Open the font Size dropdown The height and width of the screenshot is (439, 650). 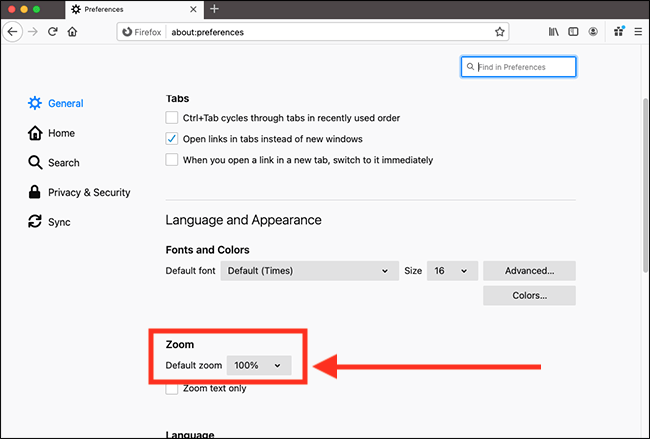pos(452,271)
